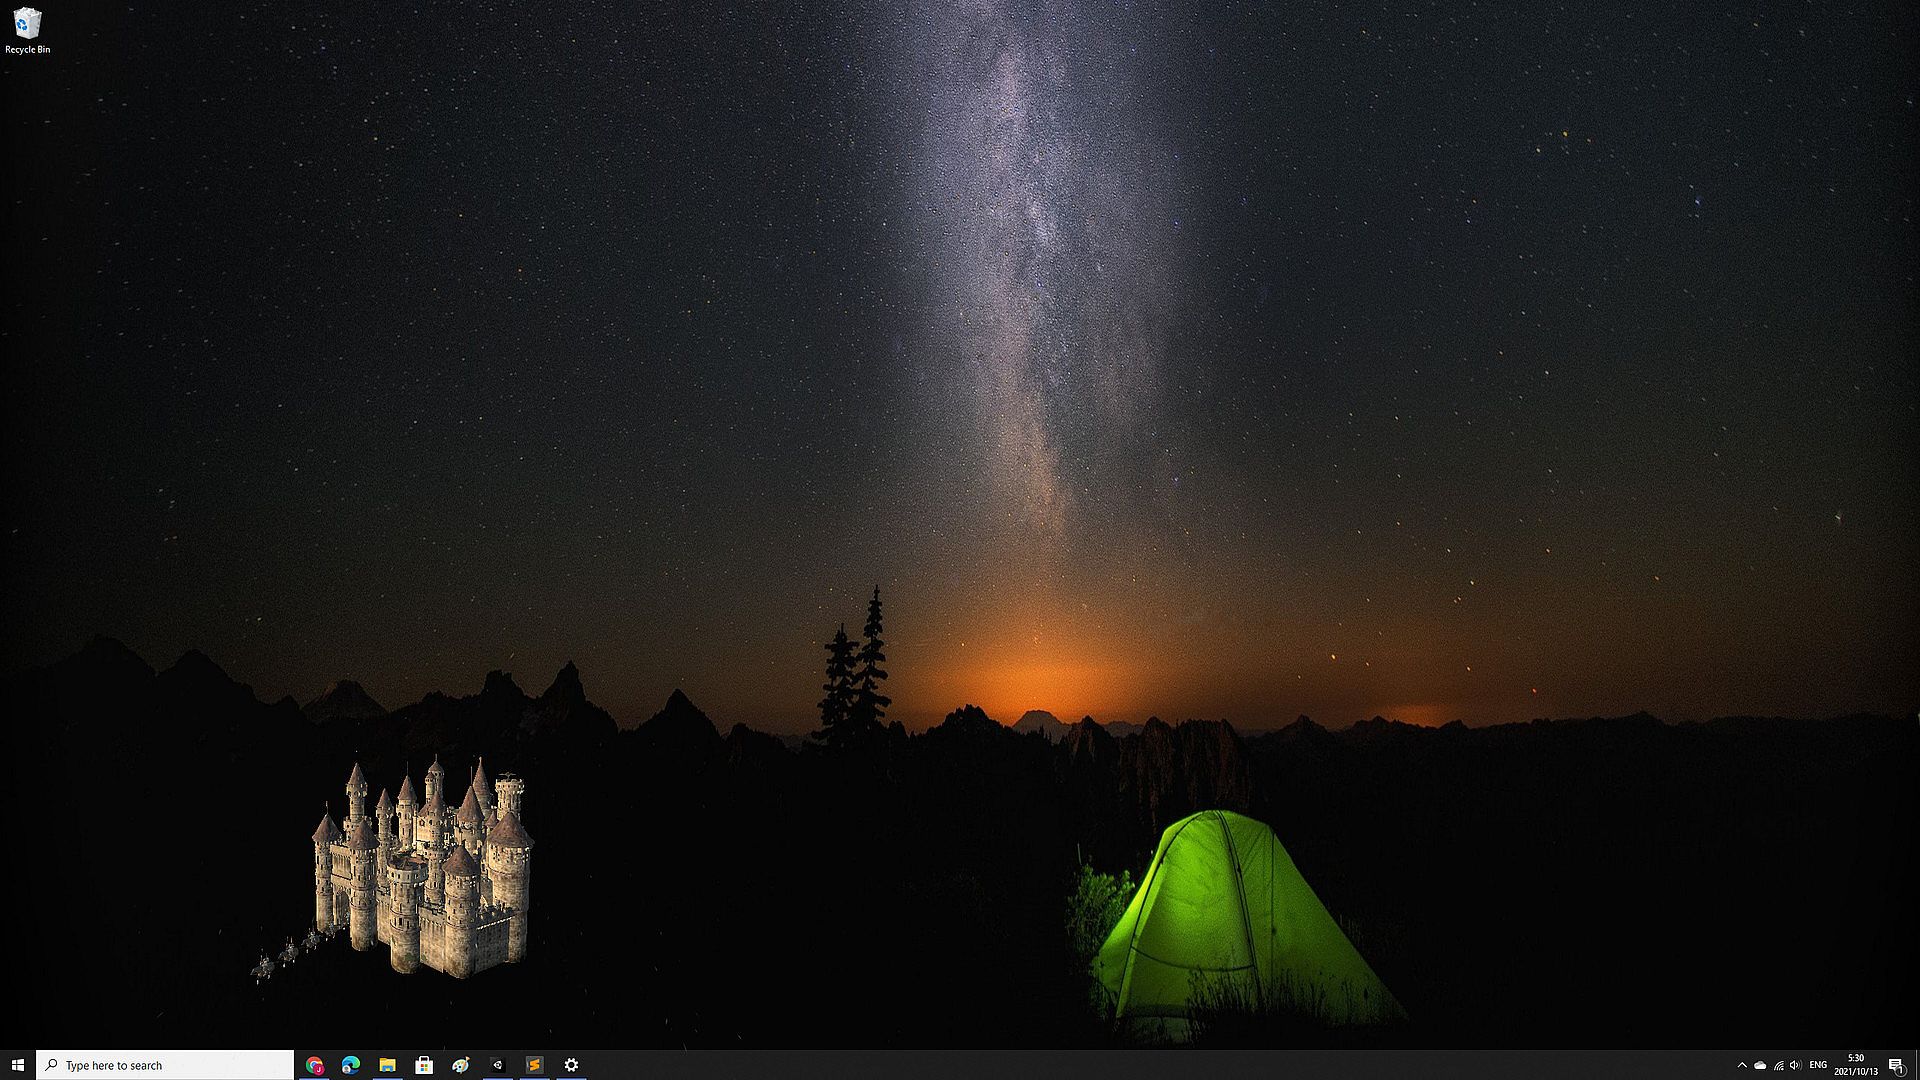The width and height of the screenshot is (1920, 1080).
Task: Switch to Sublime Text on the taskbar
Action: click(x=534, y=1065)
